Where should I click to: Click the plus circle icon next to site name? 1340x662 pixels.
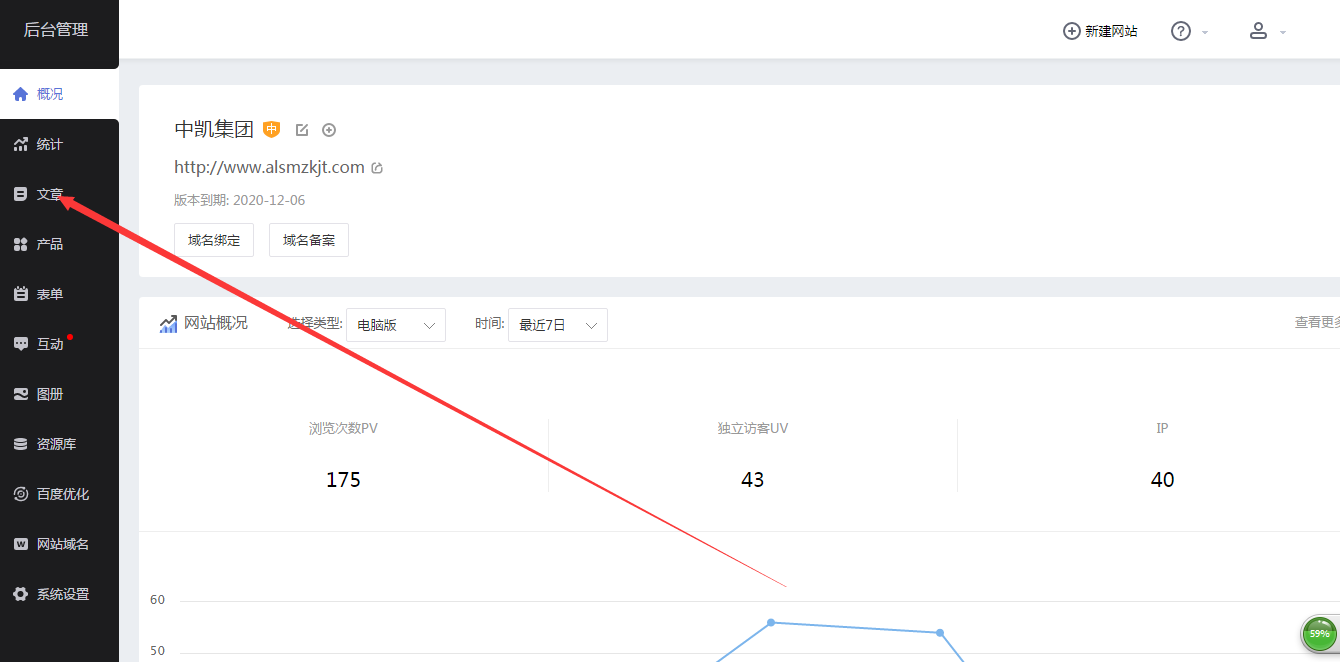point(329,130)
